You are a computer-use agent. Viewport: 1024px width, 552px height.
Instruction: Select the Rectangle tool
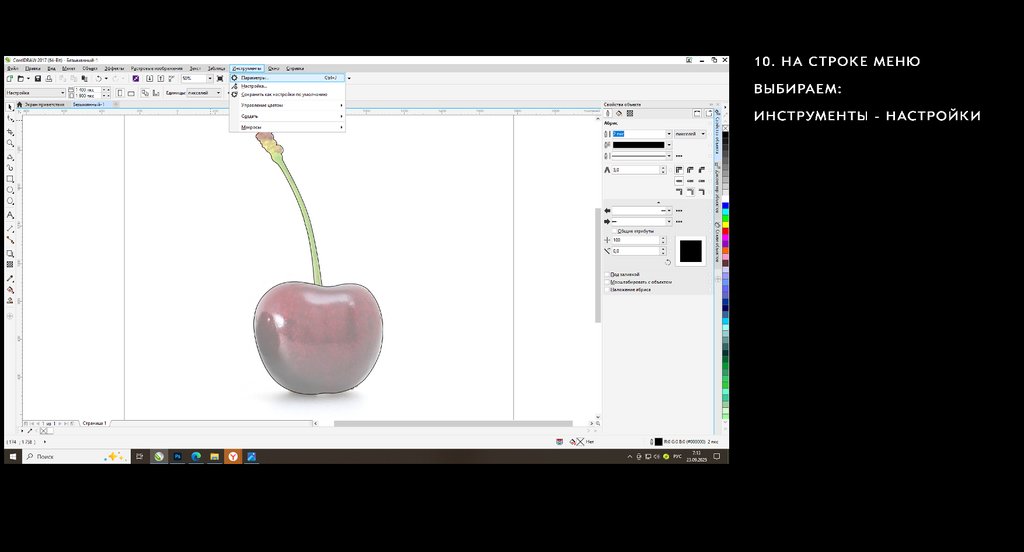(10, 178)
